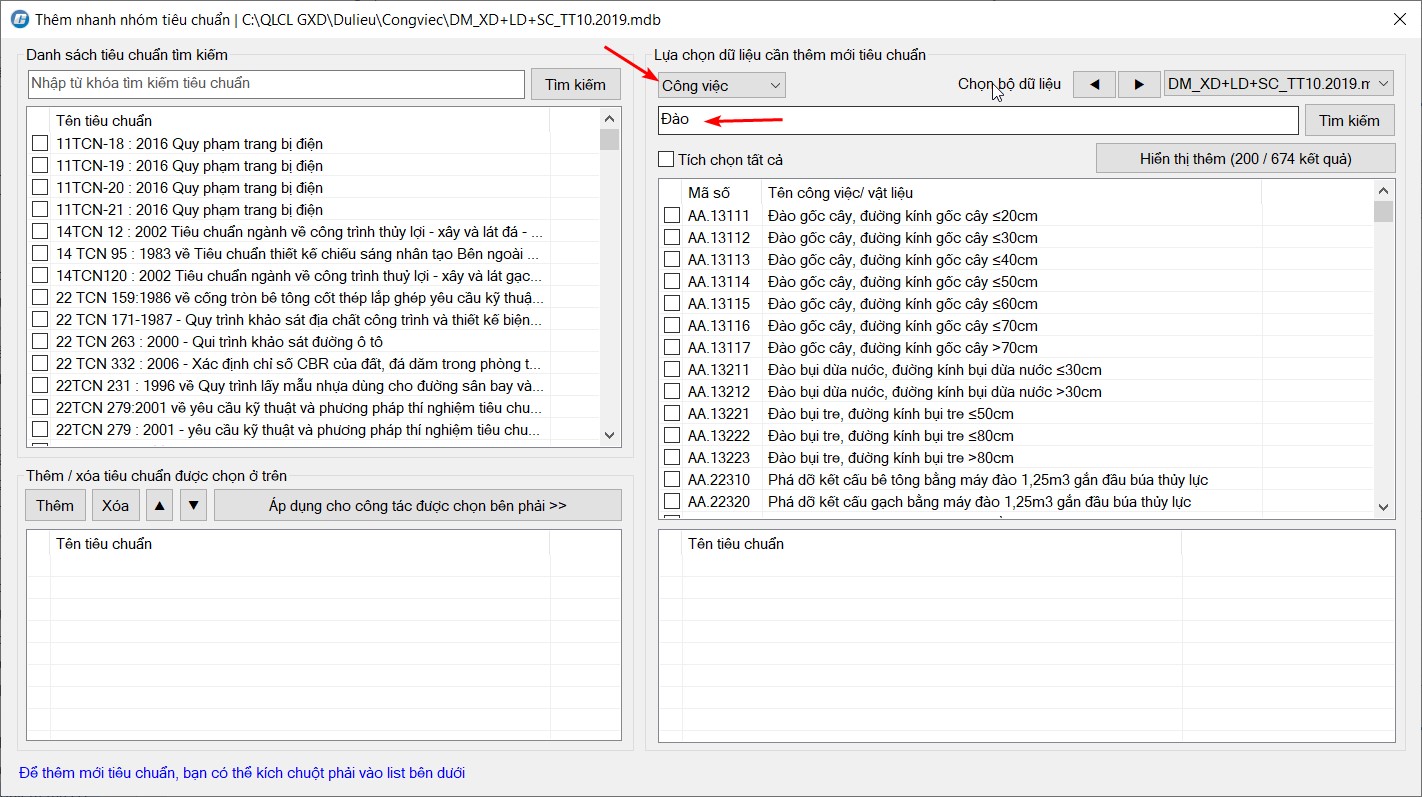
Task: Select checkbox for 11TCN-18 : 2016 standard
Action: (40, 144)
